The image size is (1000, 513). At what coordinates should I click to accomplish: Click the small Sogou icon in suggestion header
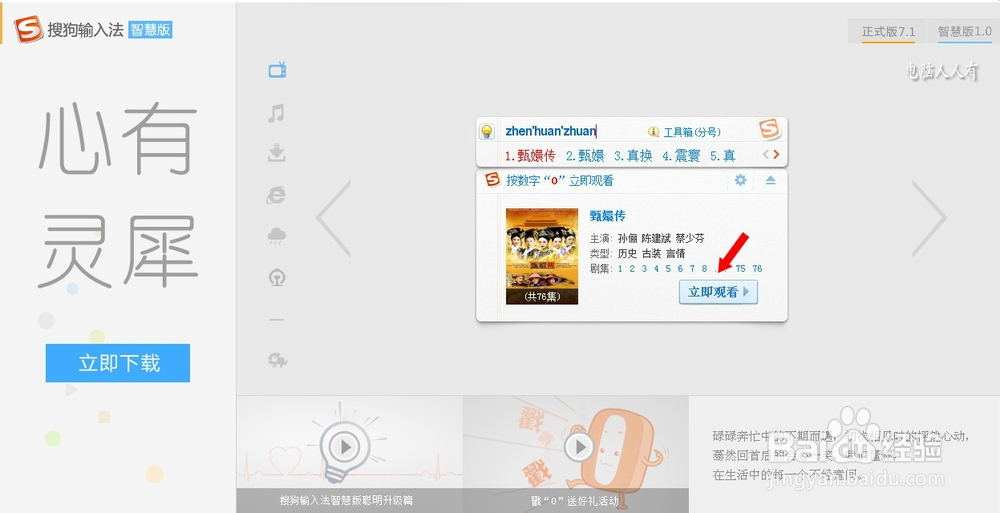pos(492,179)
